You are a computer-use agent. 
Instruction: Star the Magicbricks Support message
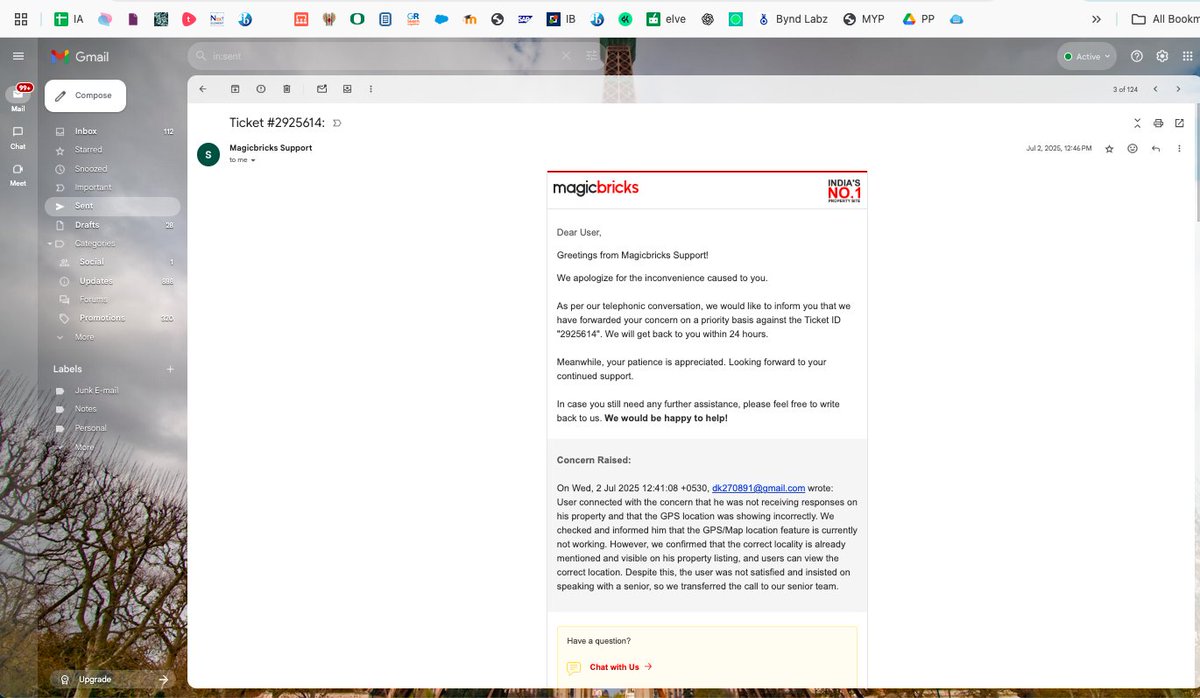coord(1109,148)
